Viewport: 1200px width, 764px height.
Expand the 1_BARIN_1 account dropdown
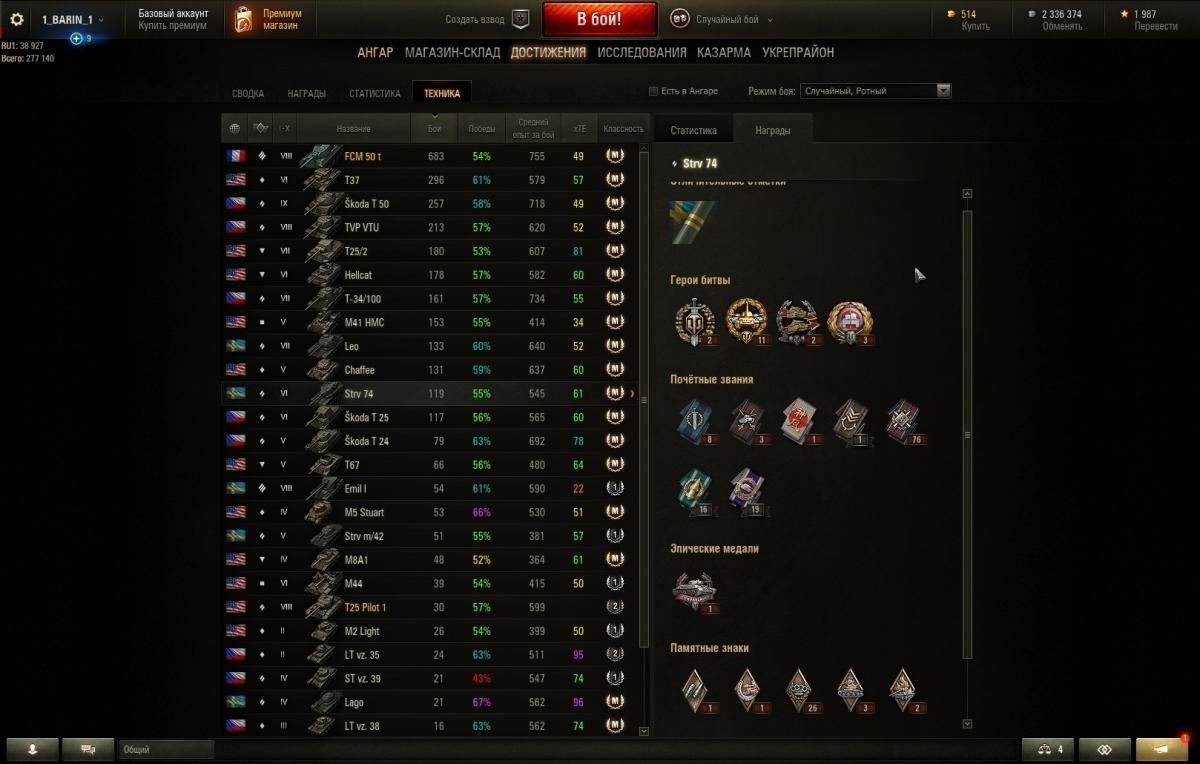[72, 19]
